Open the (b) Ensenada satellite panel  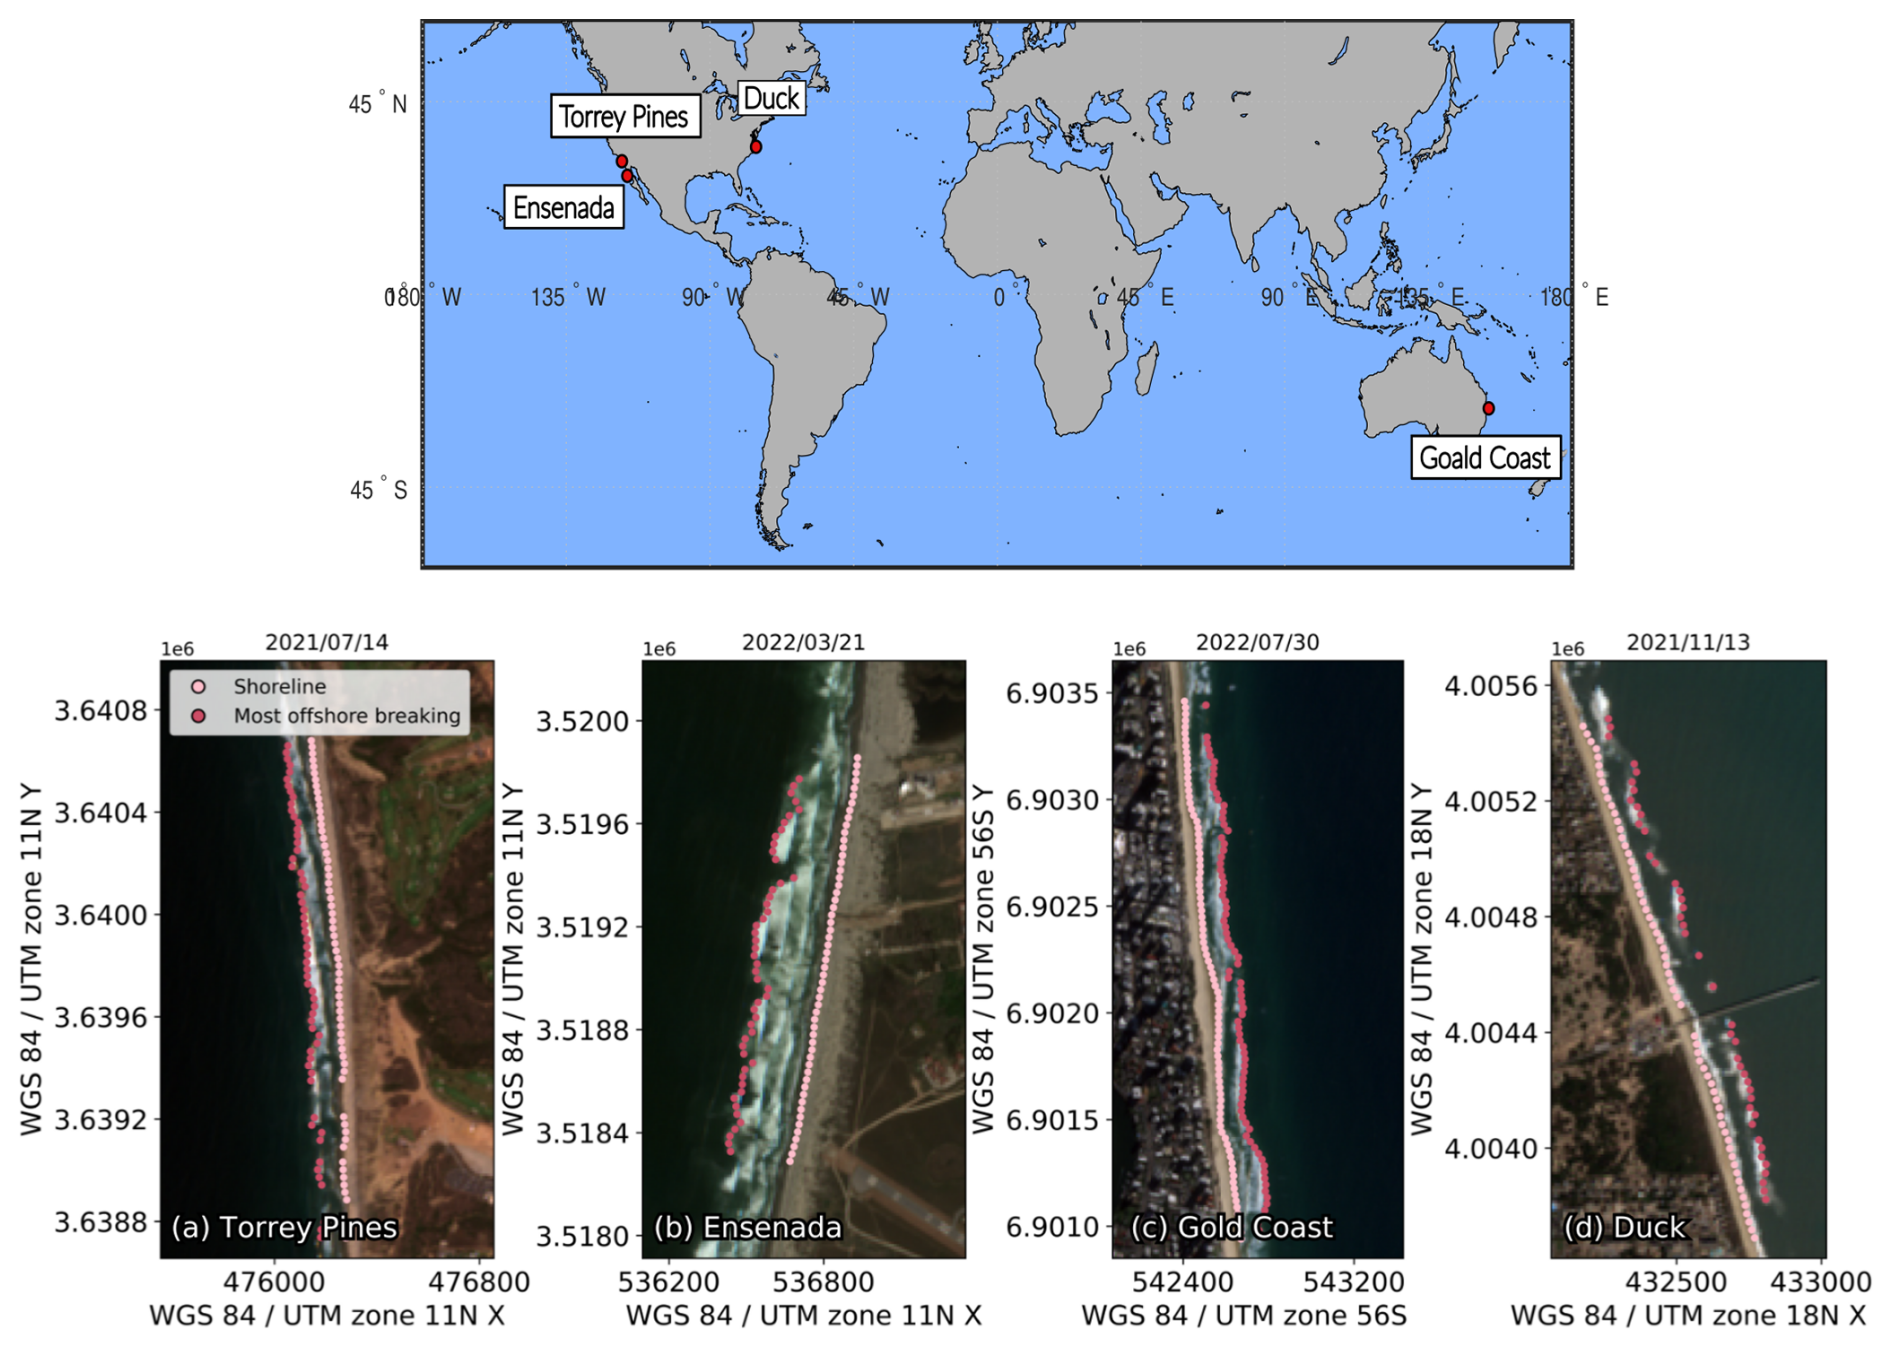point(803,958)
